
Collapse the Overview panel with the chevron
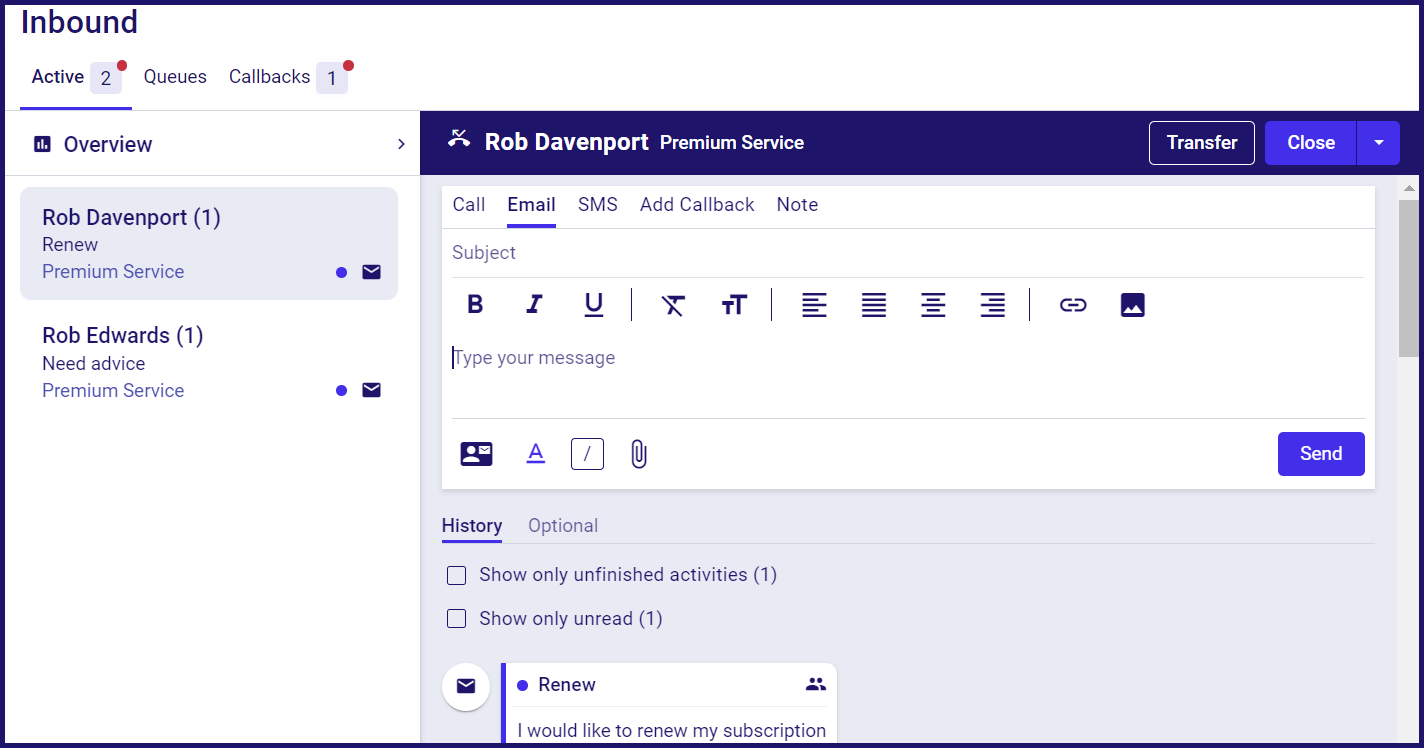click(401, 143)
